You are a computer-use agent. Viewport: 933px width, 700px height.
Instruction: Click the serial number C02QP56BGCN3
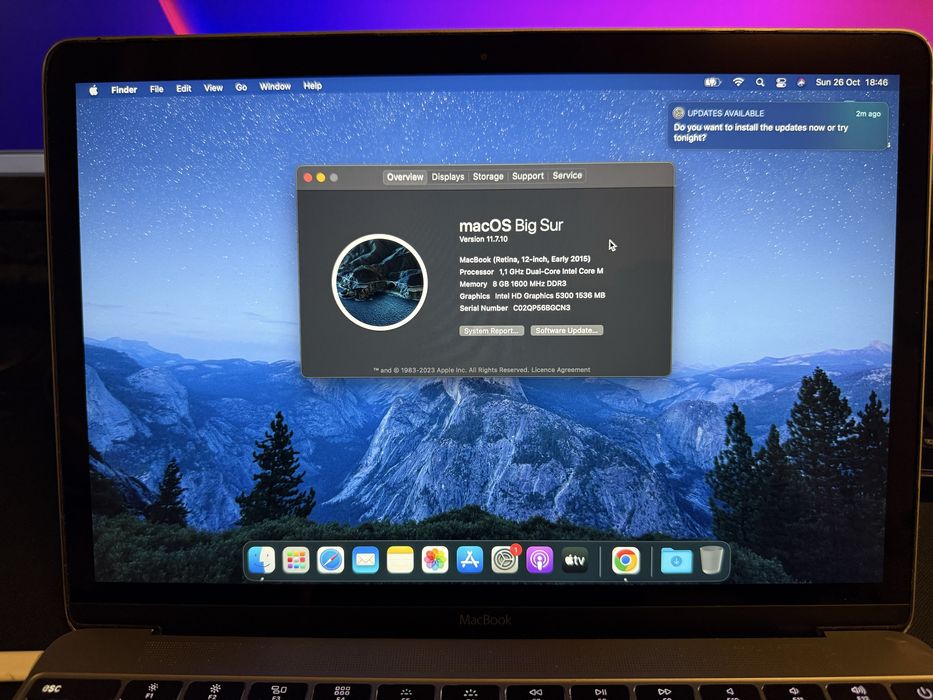tap(541, 308)
